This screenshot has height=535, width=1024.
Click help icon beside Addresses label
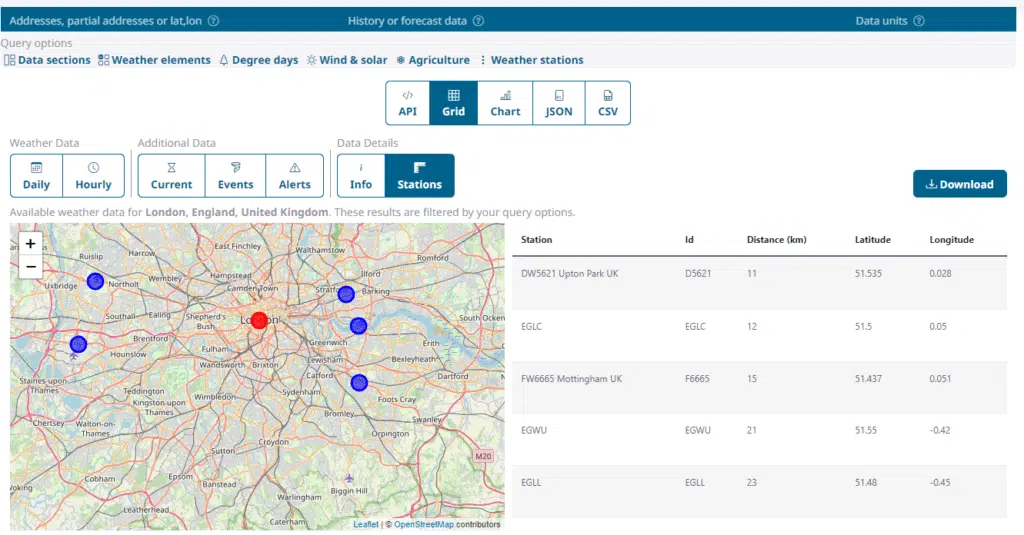(213, 21)
